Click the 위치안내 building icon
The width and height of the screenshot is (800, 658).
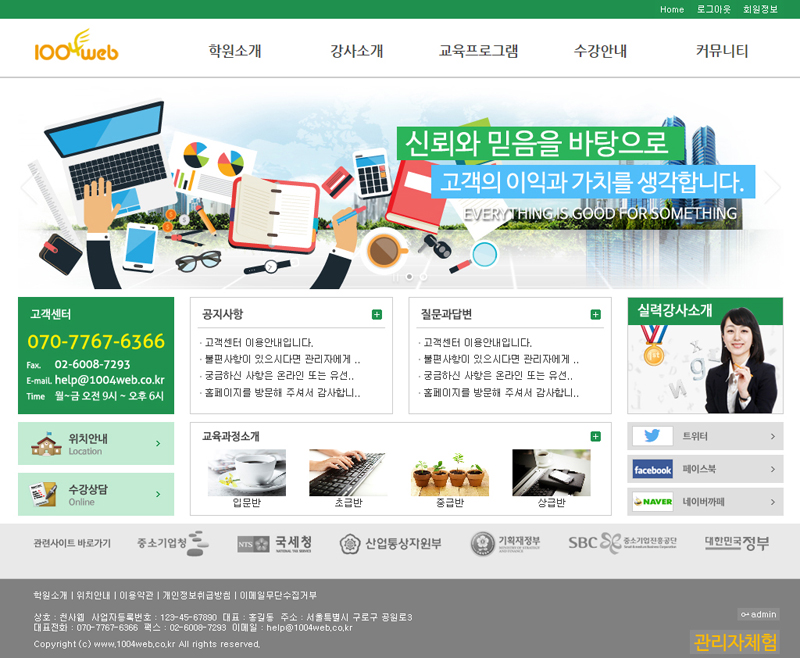click(46, 444)
